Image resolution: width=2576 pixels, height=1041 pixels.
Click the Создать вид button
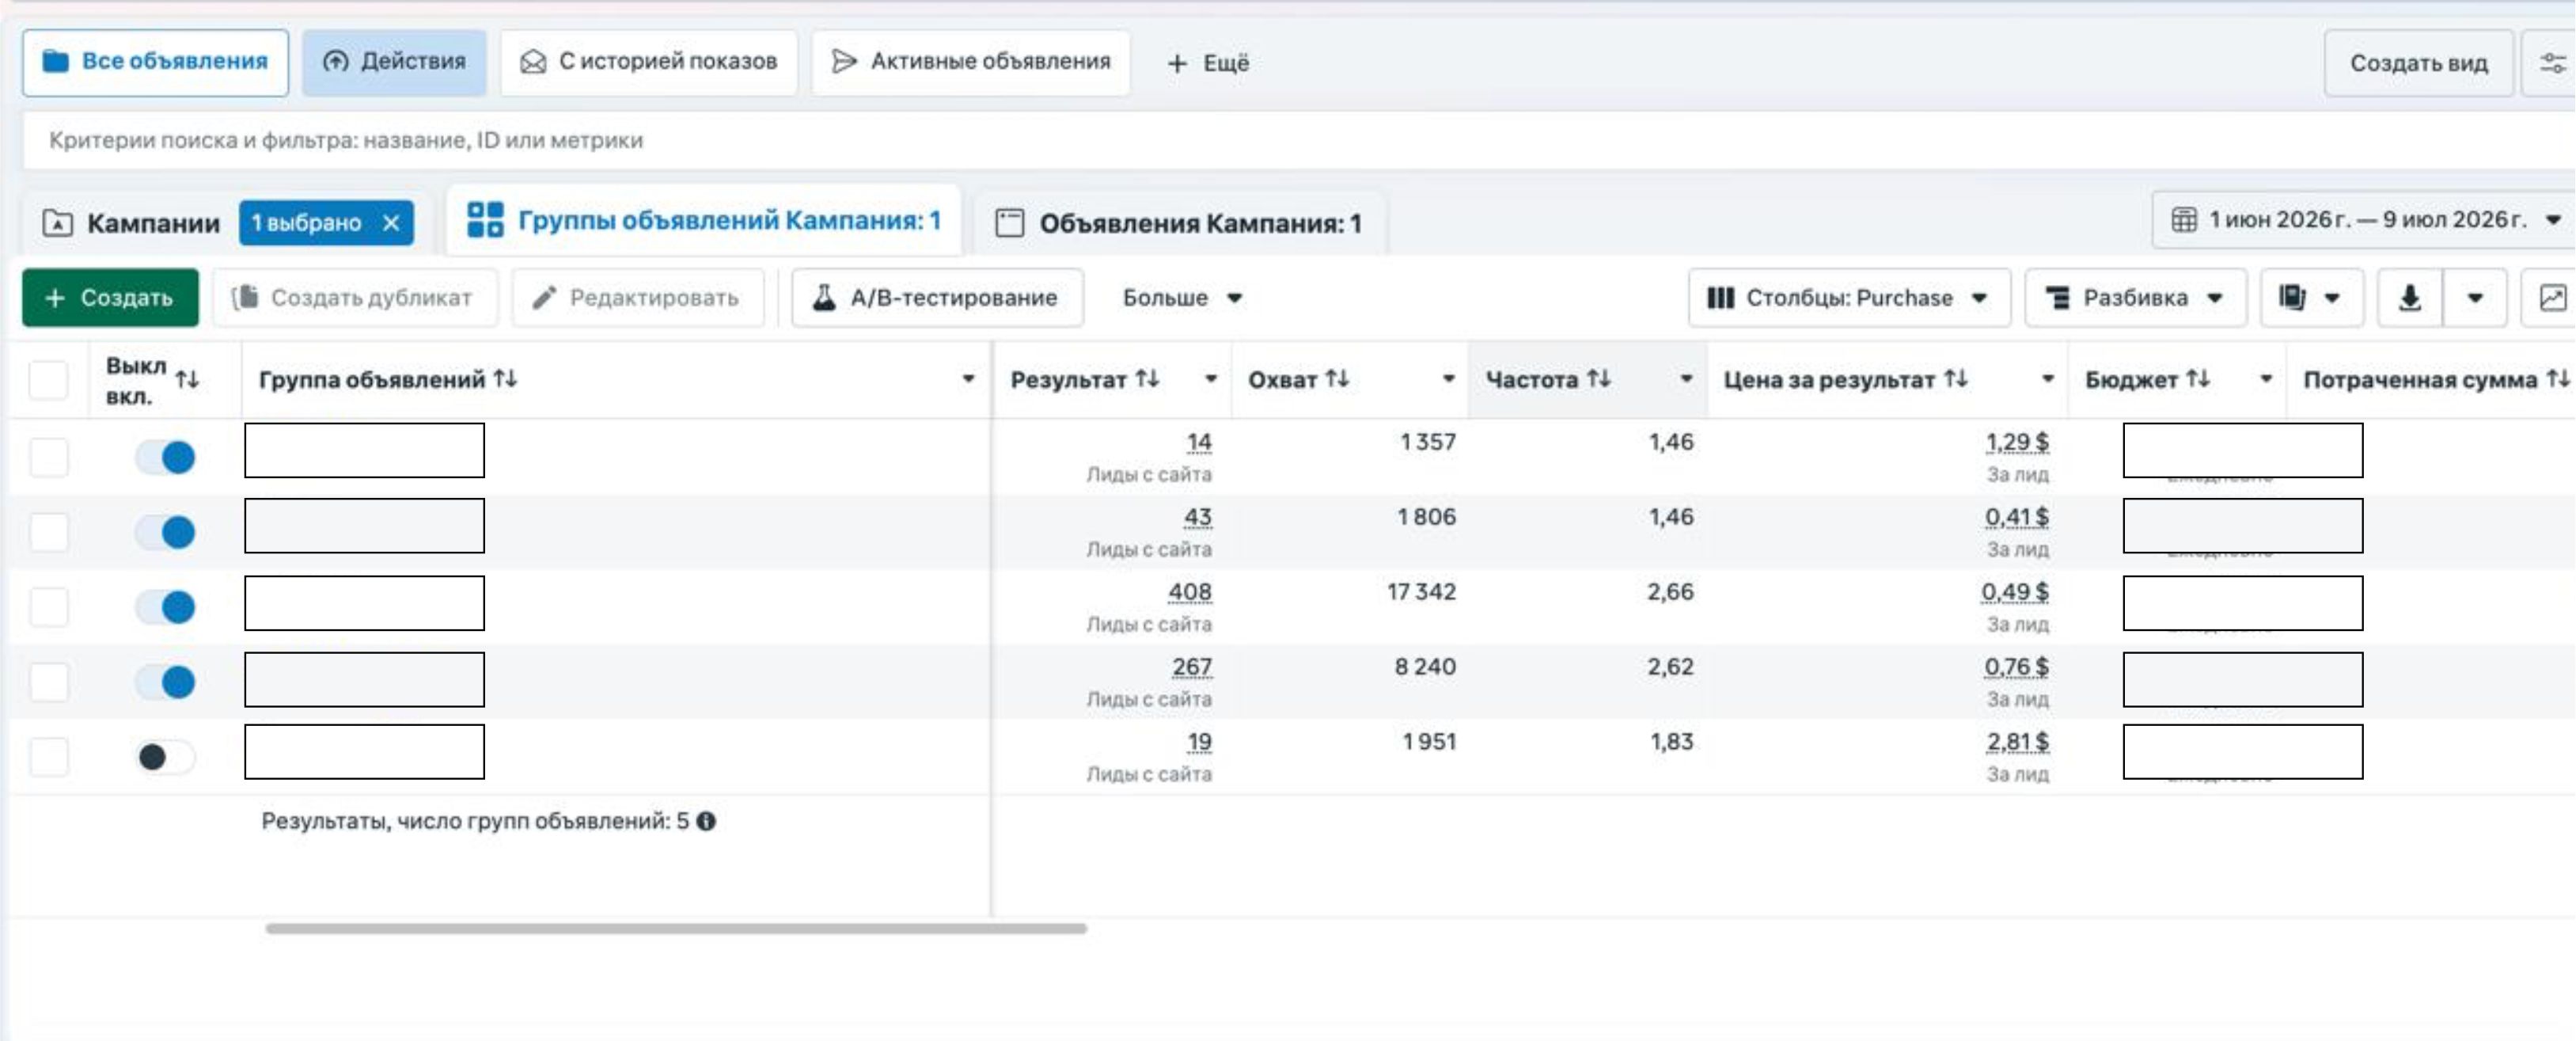click(x=2418, y=63)
